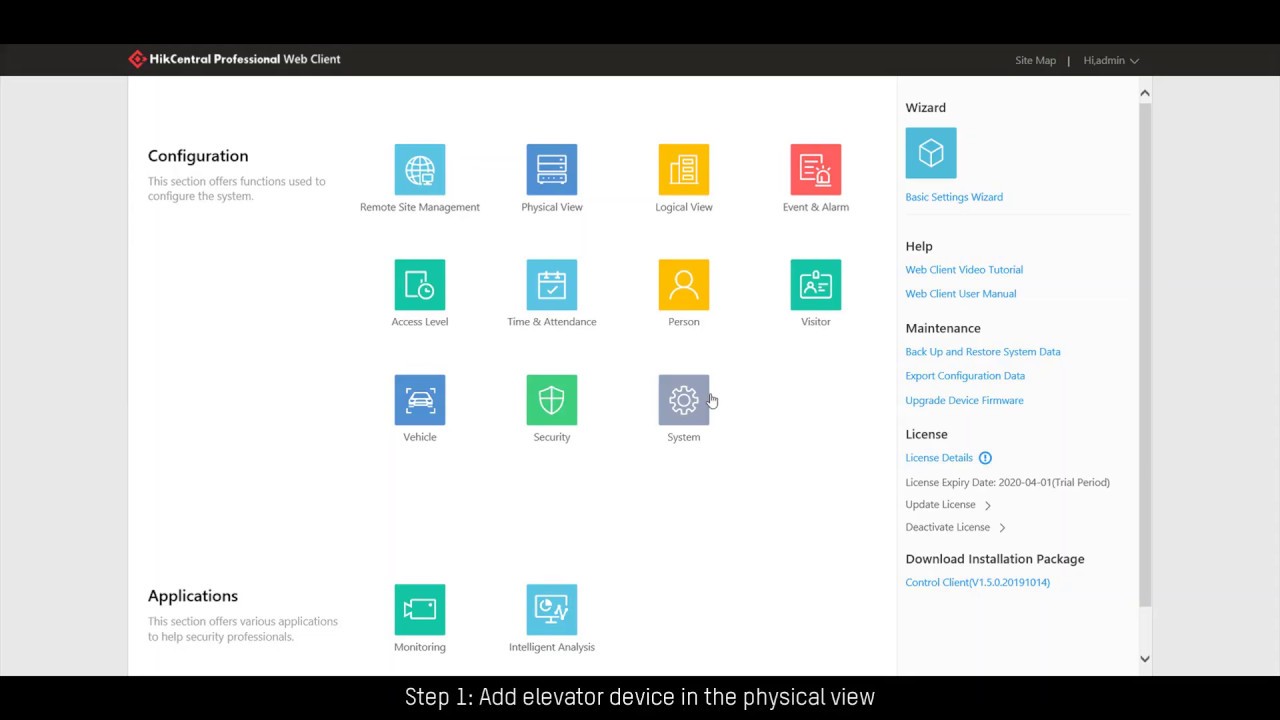The width and height of the screenshot is (1280, 720).
Task: Click the License Expiry Date text
Action: [x=1007, y=482]
